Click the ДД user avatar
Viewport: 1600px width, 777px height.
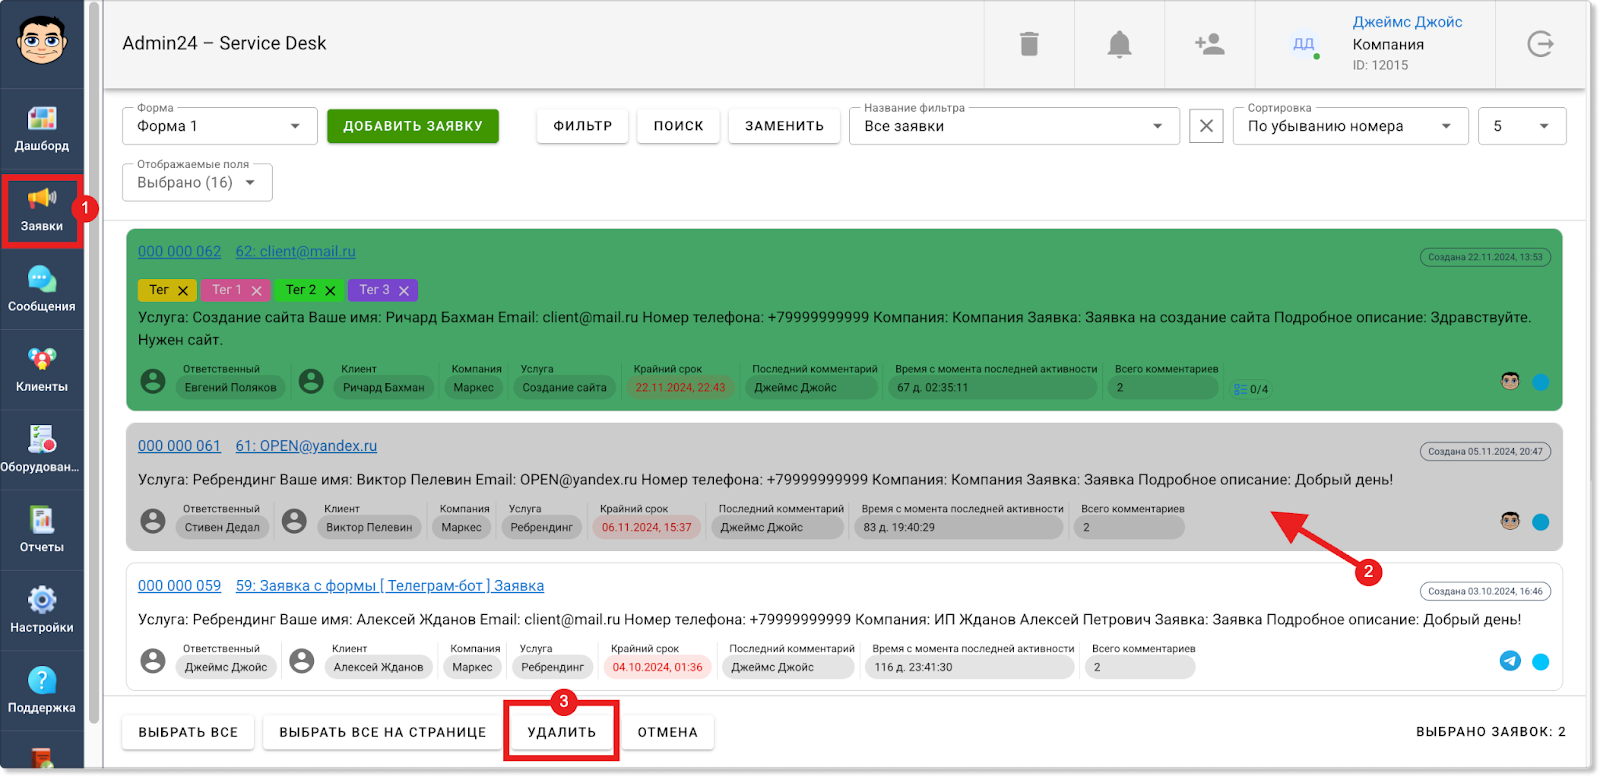click(x=1304, y=44)
